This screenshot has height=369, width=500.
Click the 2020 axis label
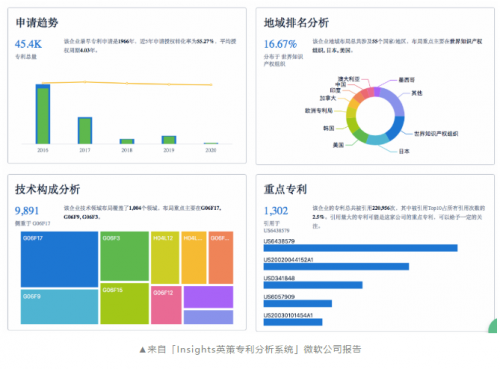(211, 150)
